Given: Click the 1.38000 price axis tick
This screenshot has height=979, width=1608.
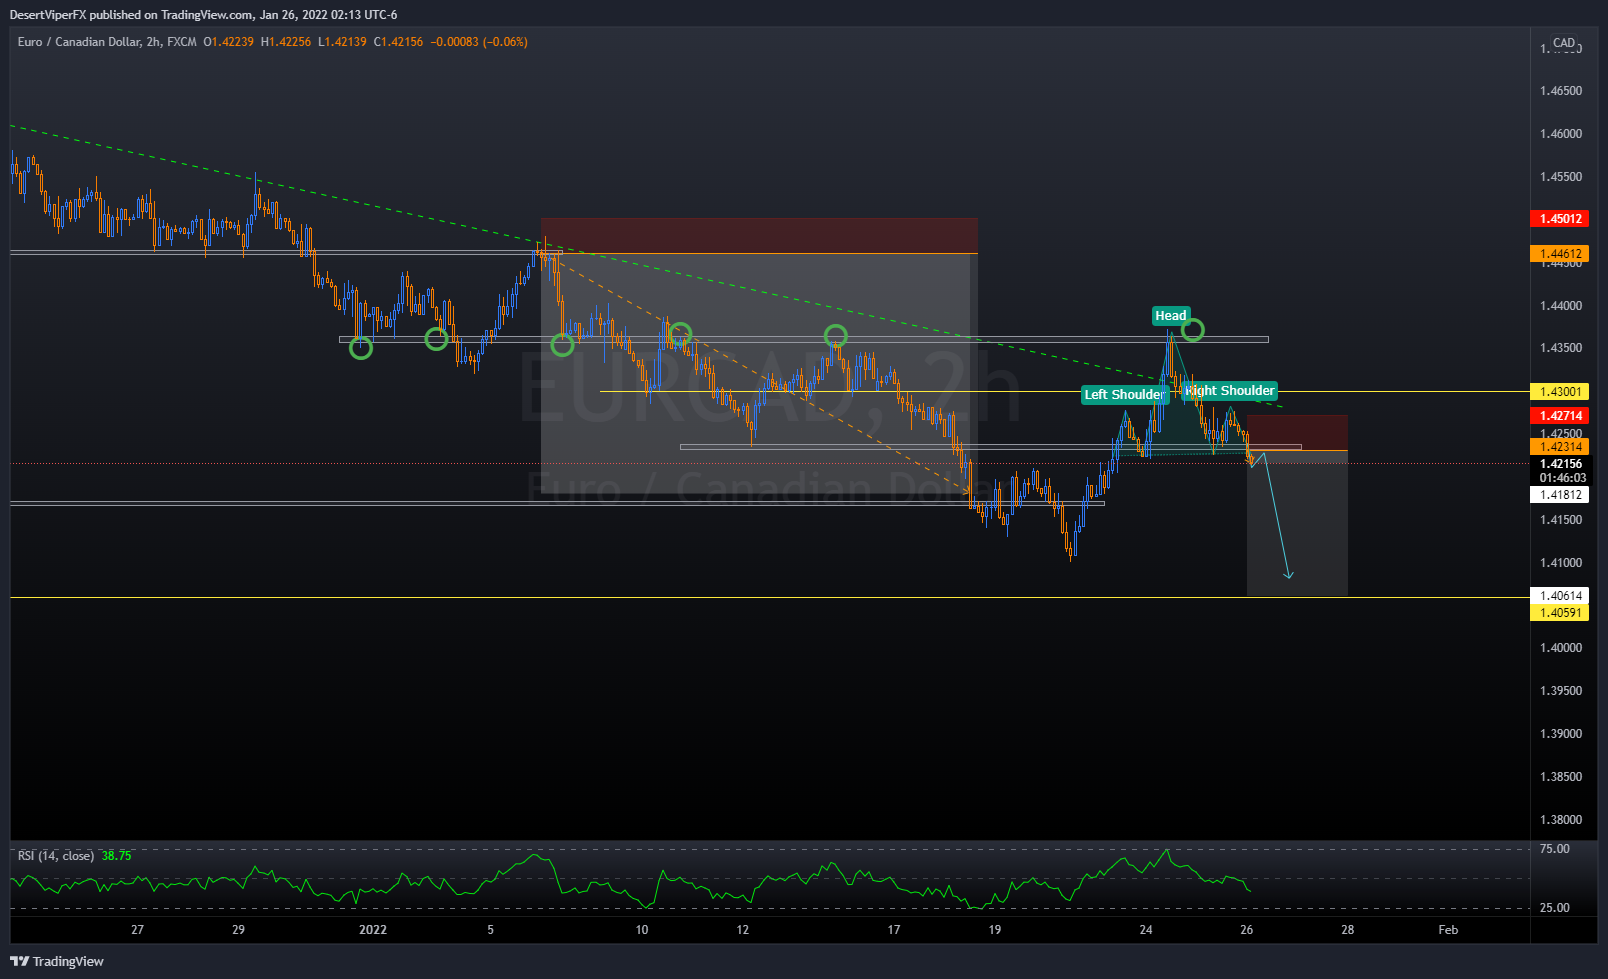Looking at the screenshot, I should (1561, 820).
